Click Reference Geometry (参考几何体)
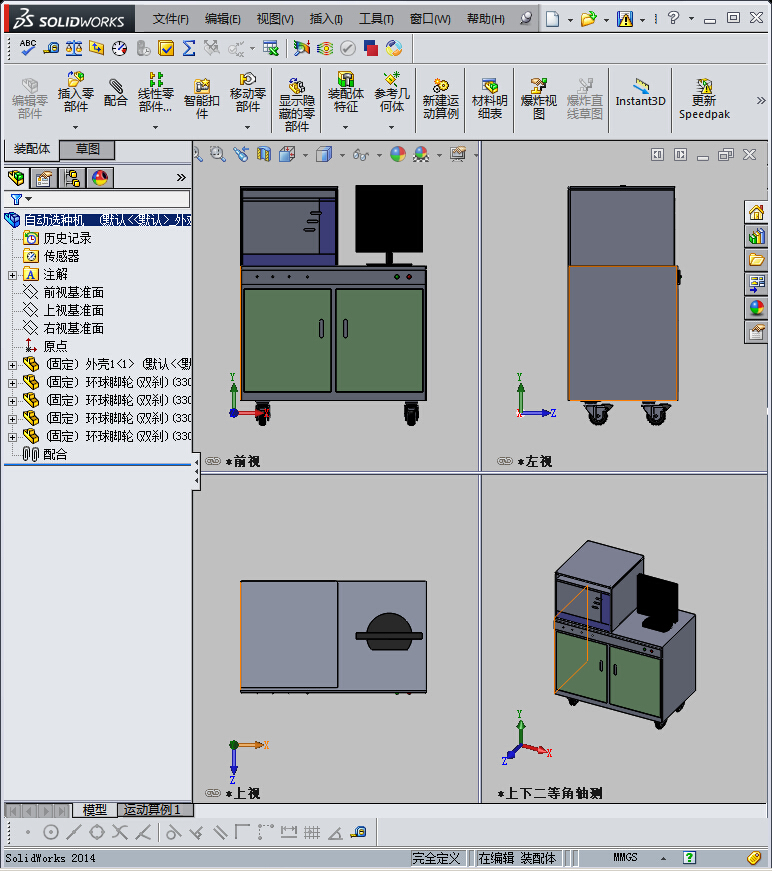Viewport: 772px width, 871px height. [392, 93]
